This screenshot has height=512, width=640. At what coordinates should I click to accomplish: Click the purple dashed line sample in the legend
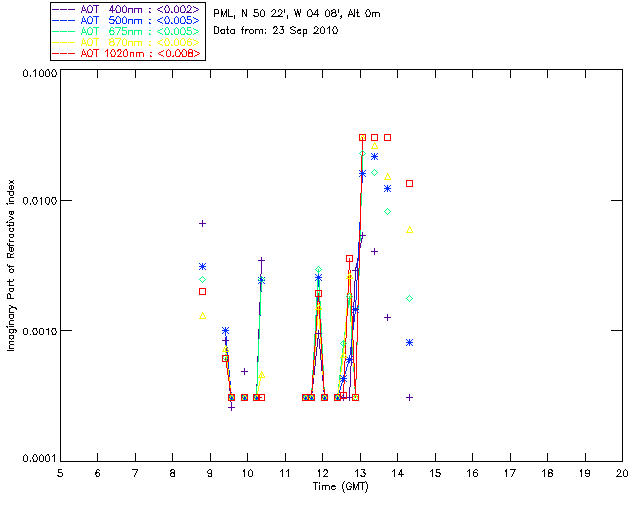64,9
